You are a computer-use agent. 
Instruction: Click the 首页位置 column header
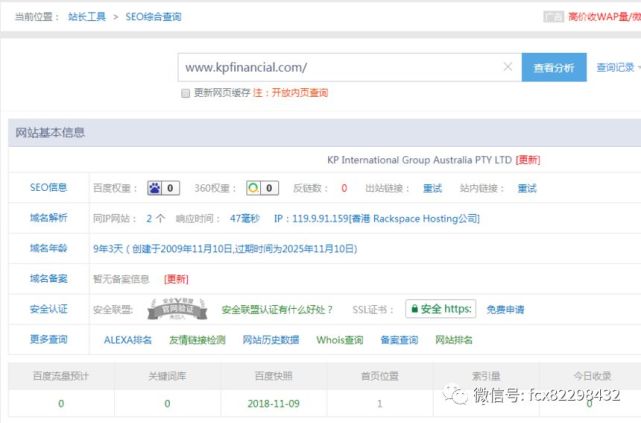380,376
